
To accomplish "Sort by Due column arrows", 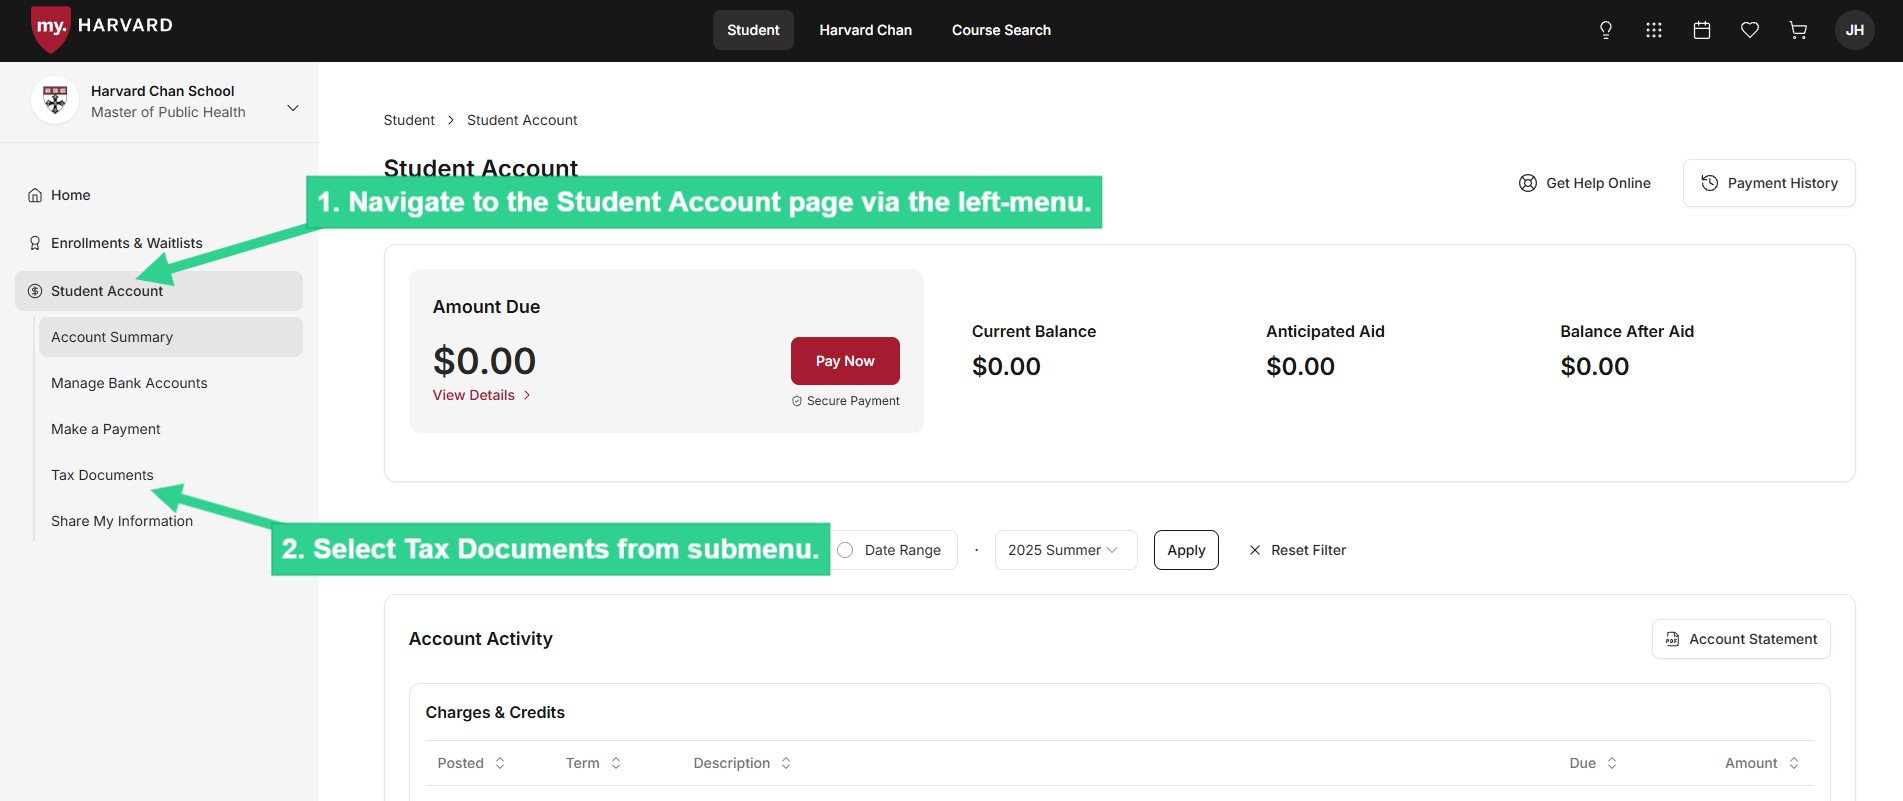I will coord(1612,763).
